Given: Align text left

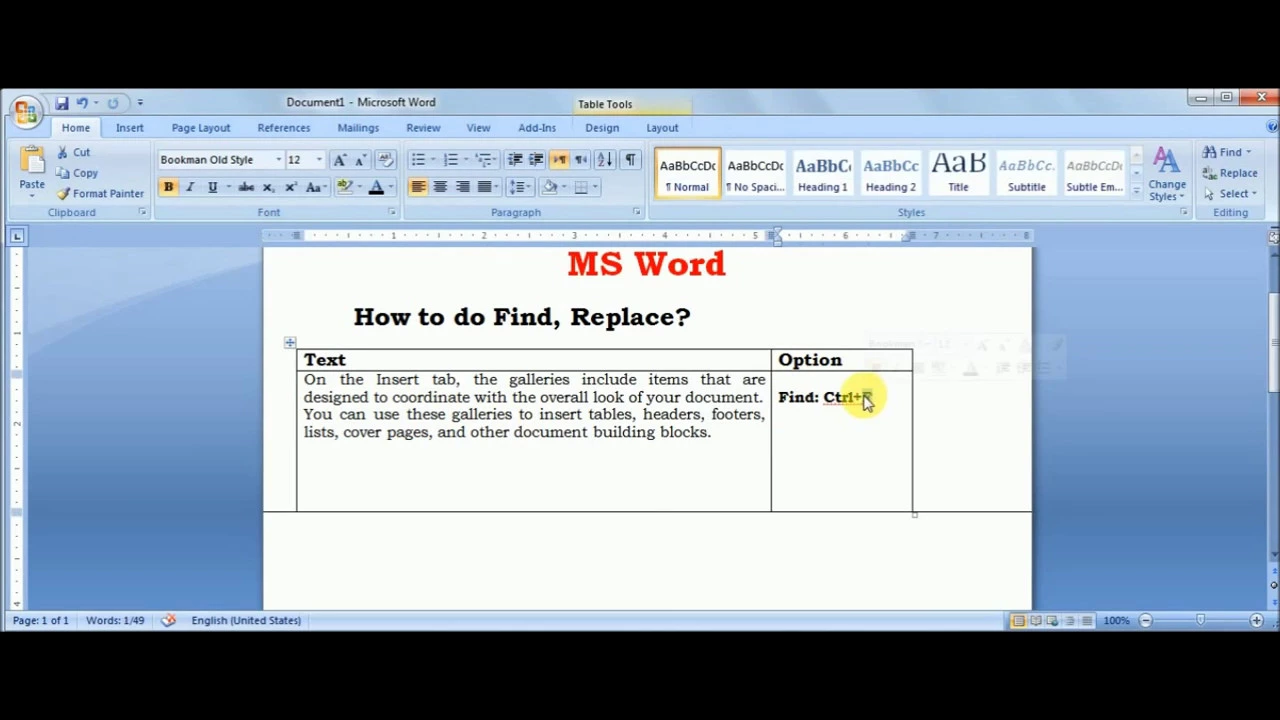Looking at the screenshot, I should tap(418, 187).
